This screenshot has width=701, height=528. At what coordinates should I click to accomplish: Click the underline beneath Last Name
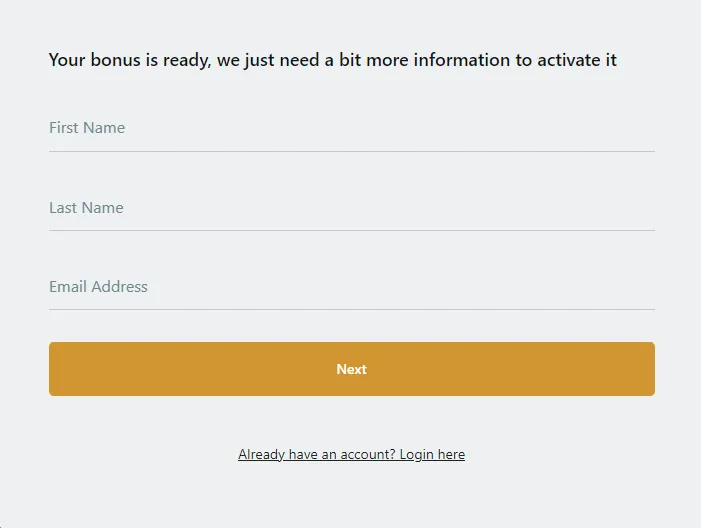[351, 230]
